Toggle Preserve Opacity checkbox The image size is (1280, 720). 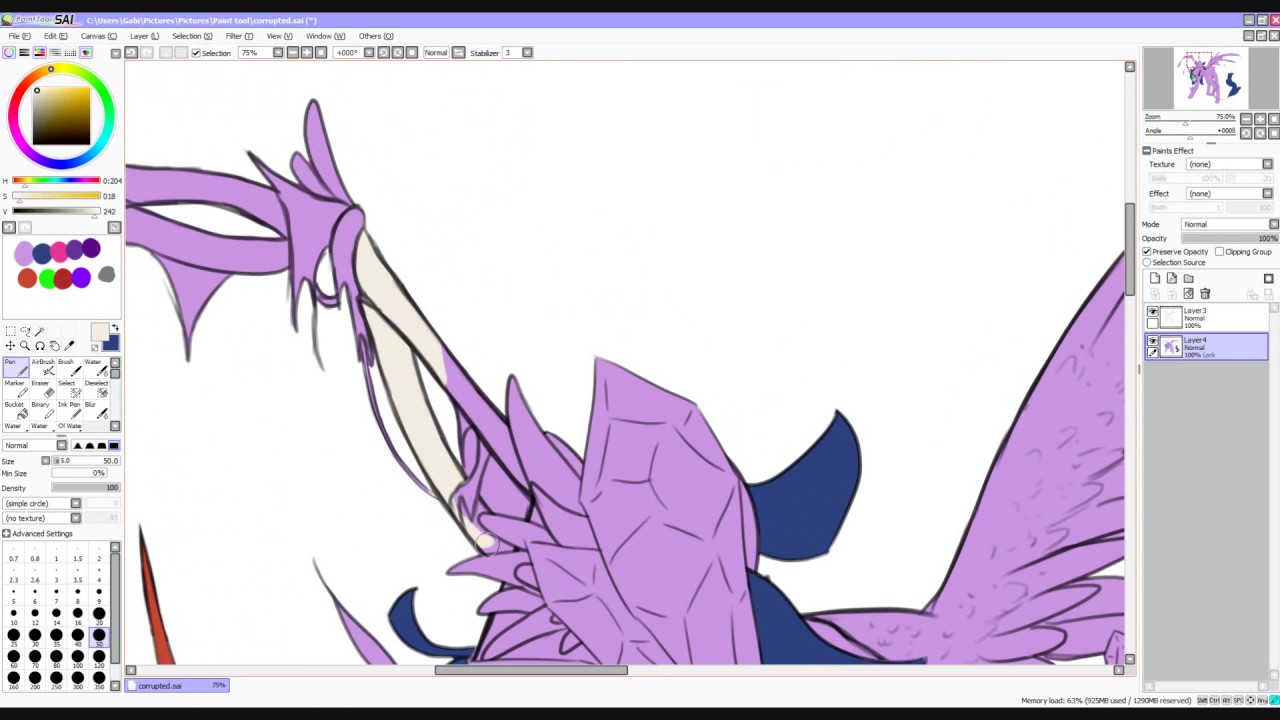[1147, 252]
